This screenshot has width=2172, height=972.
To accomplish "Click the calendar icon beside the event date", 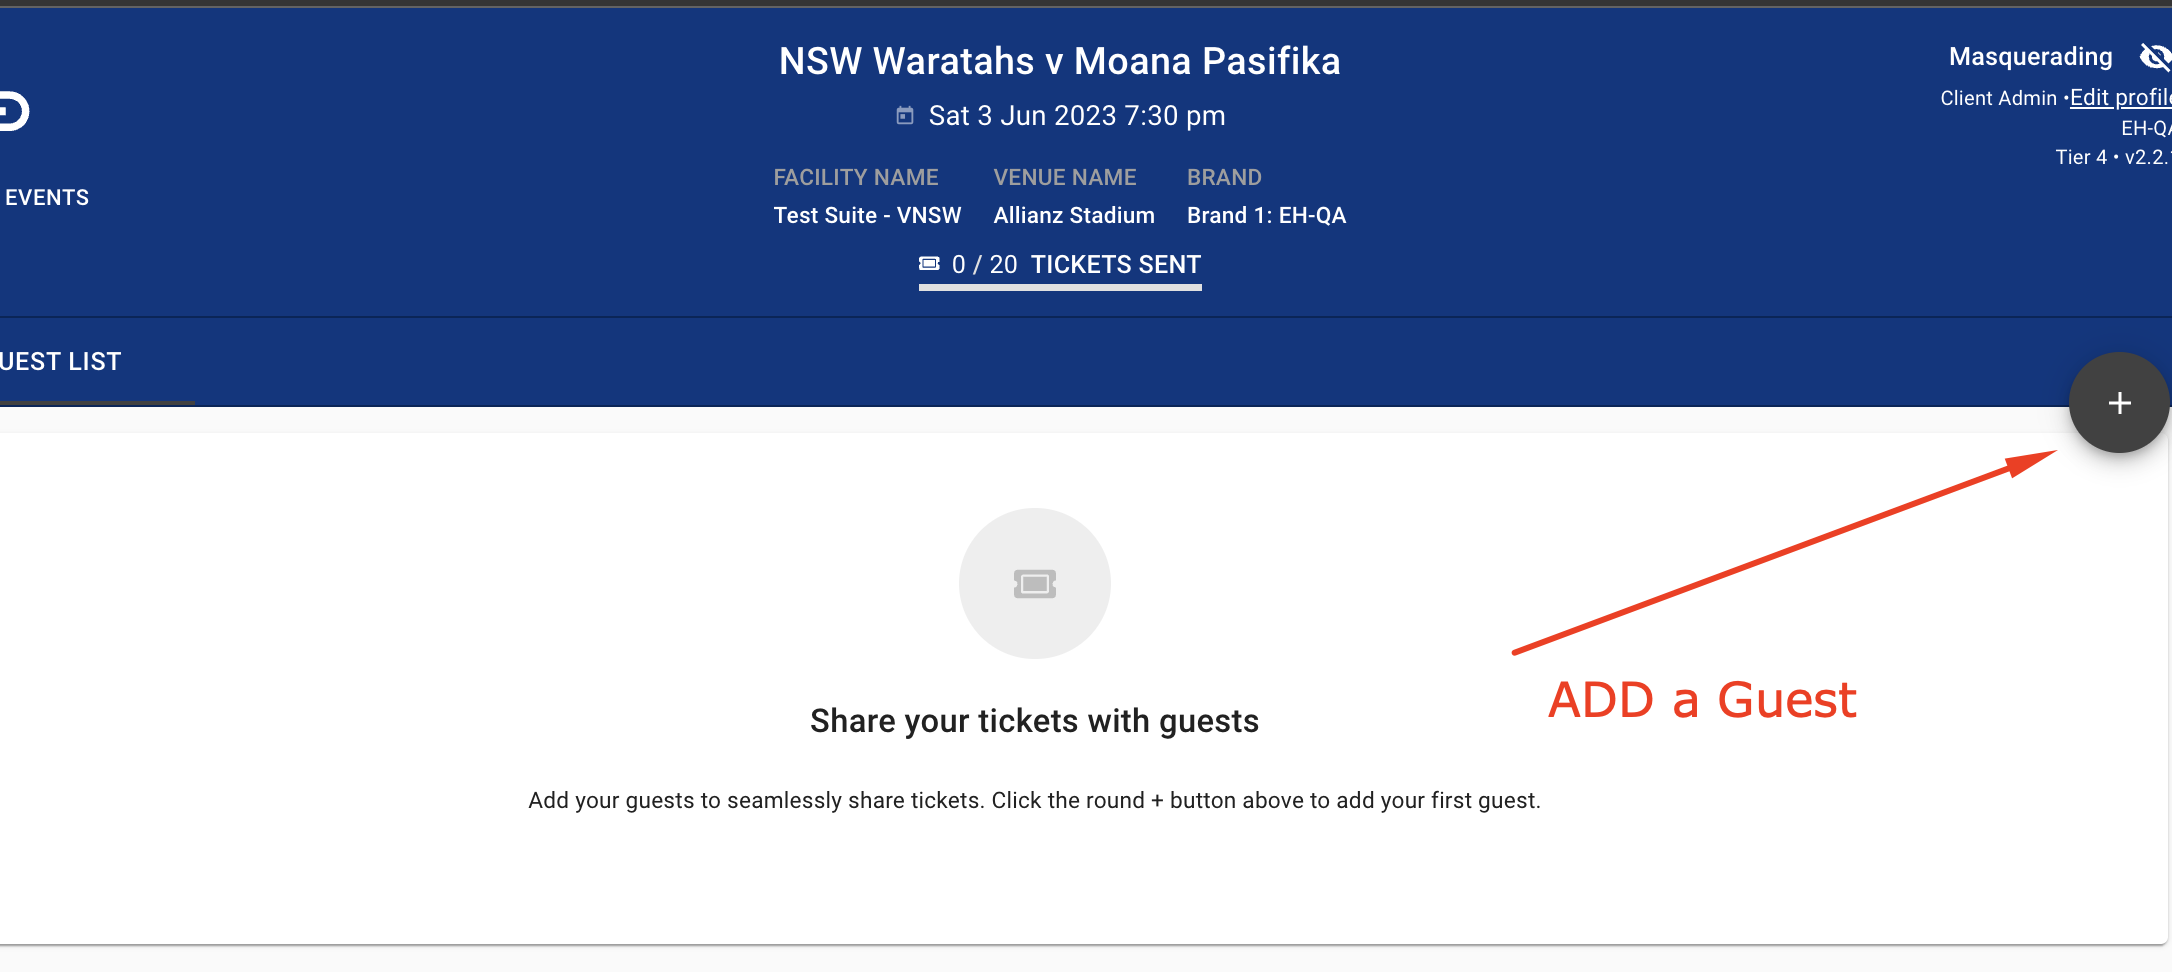I will coord(905,116).
